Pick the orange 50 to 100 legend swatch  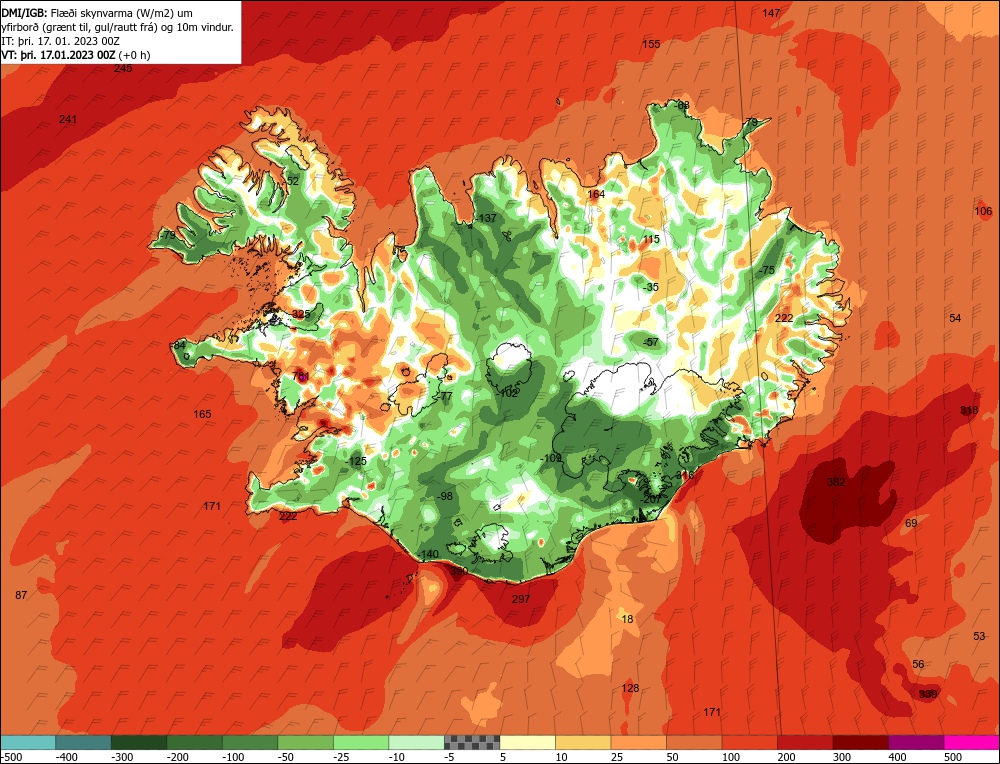pyautogui.click(x=694, y=742)
